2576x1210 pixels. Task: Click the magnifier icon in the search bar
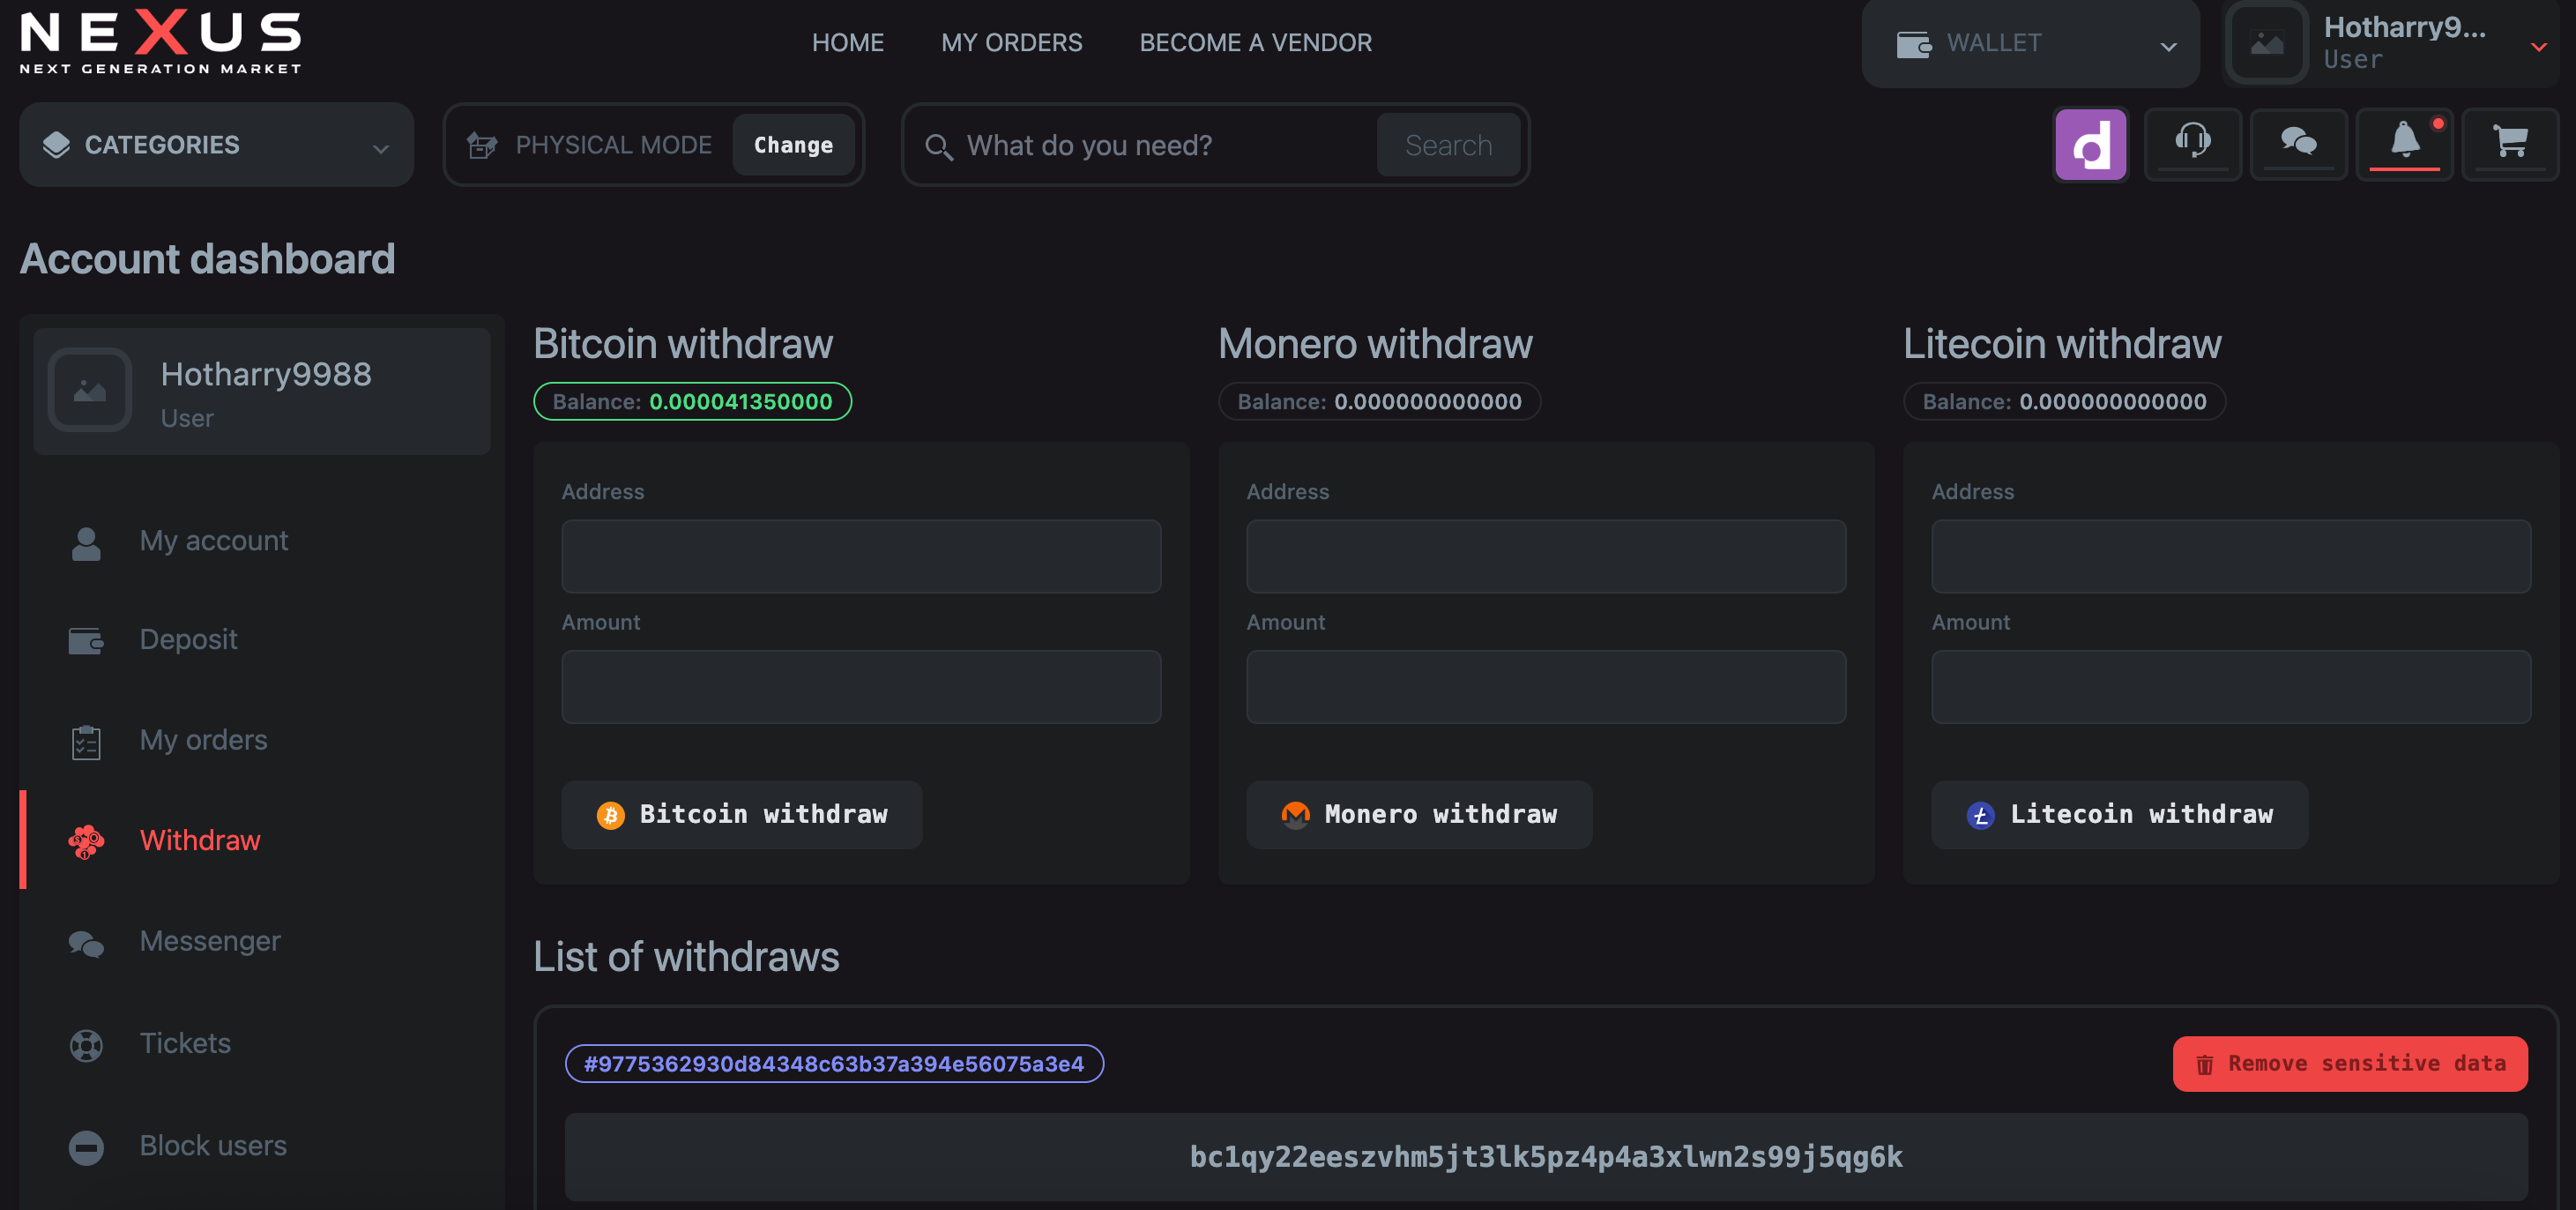pos(938,147)
